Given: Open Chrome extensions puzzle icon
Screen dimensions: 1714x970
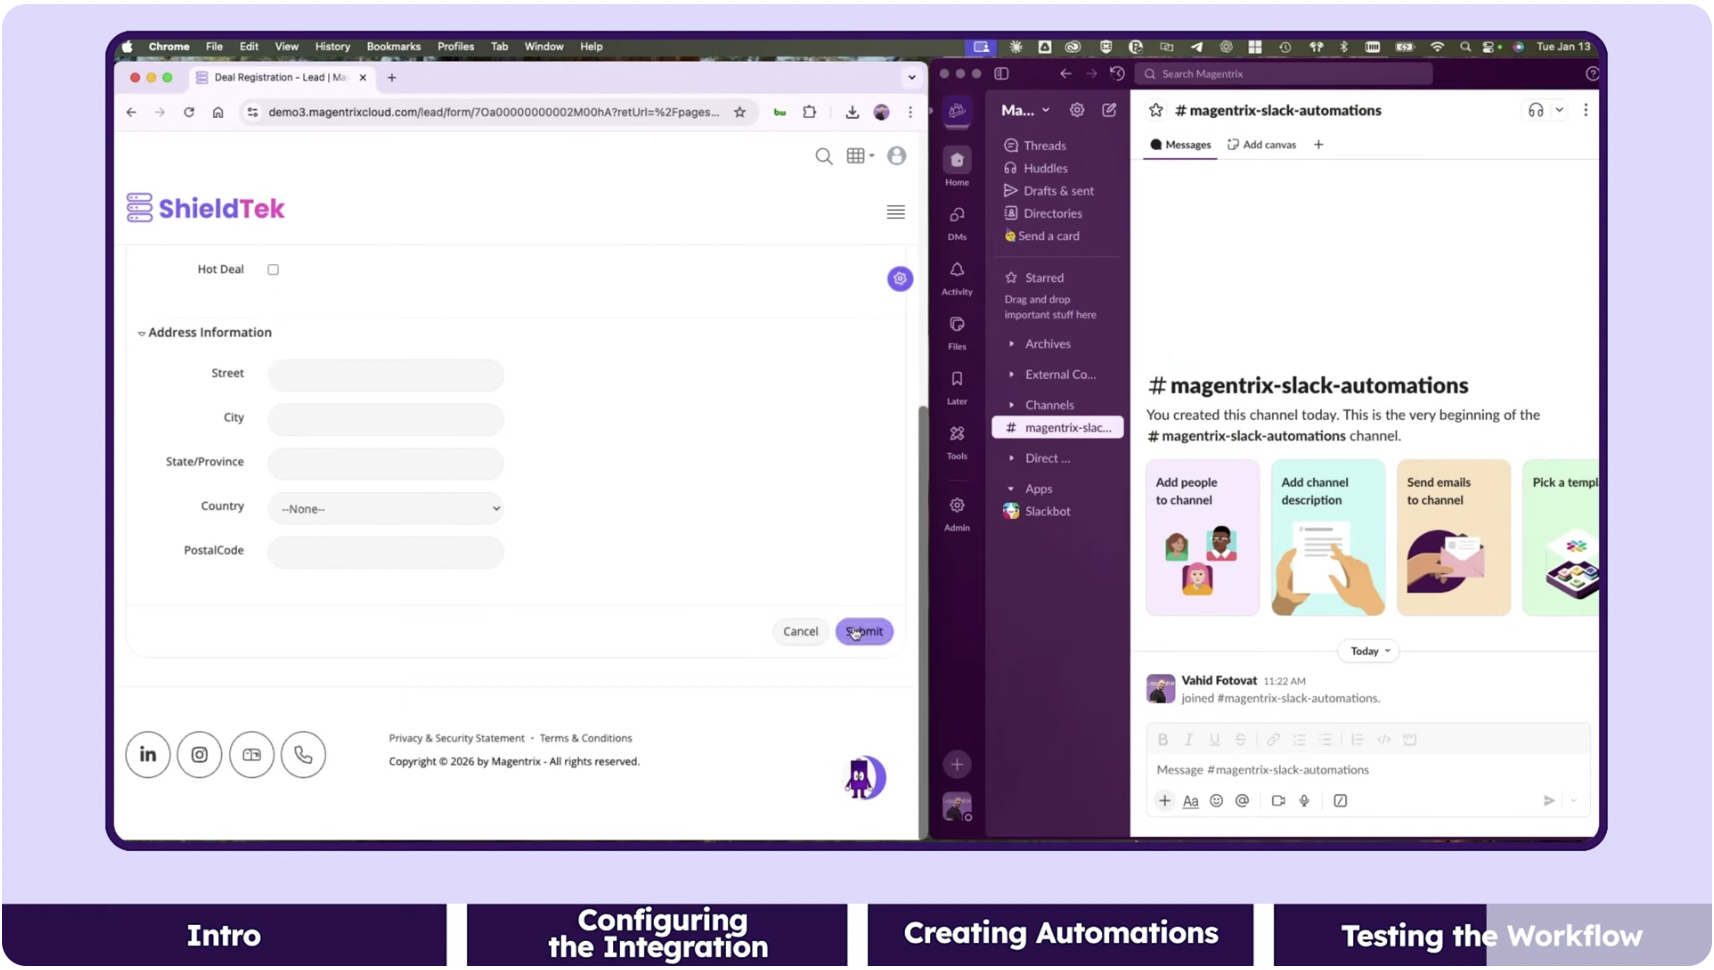Looking at the screenshot, I should 810,112.
